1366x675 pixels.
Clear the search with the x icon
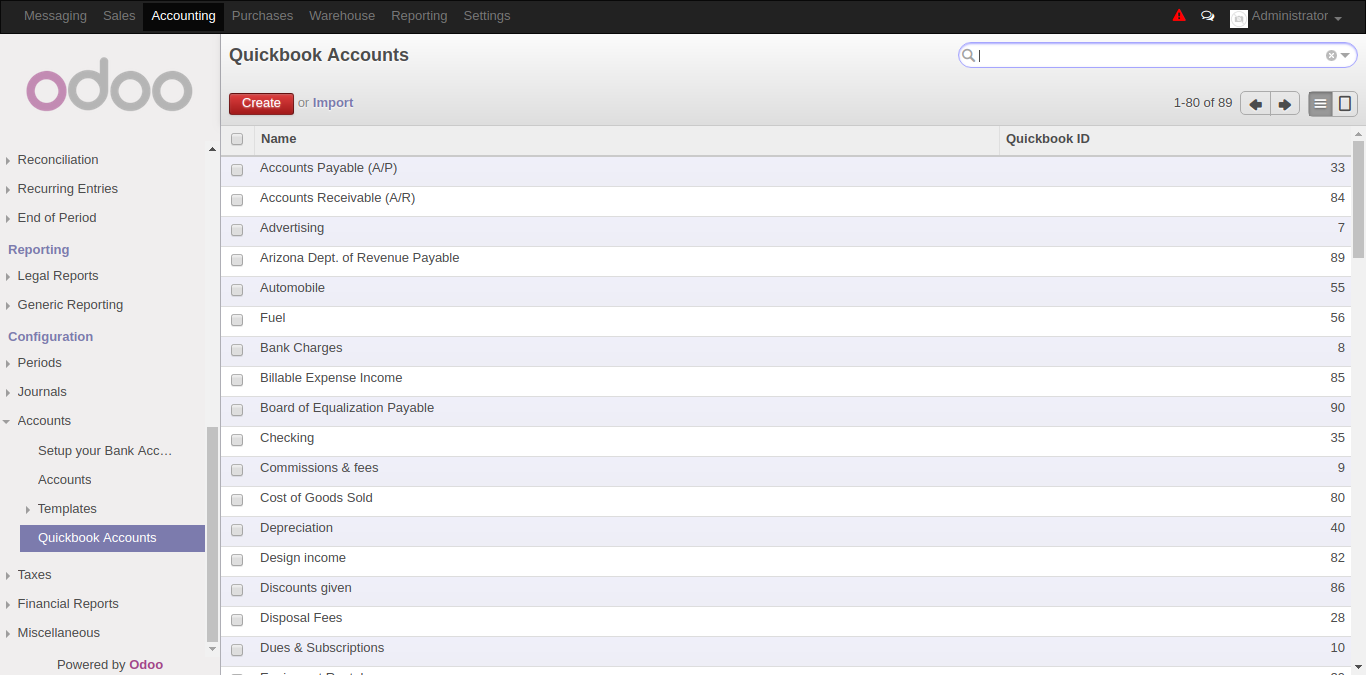pyautogui.click(x=1331, y=56)
